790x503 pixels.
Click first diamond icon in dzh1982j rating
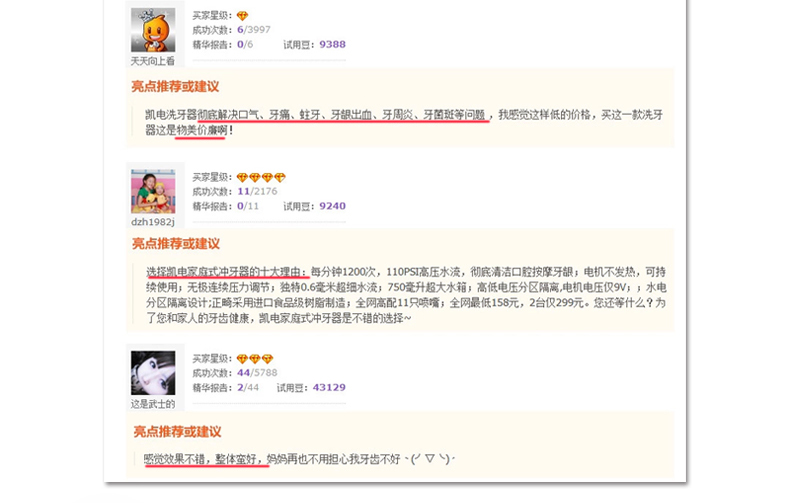click(242, 177)
